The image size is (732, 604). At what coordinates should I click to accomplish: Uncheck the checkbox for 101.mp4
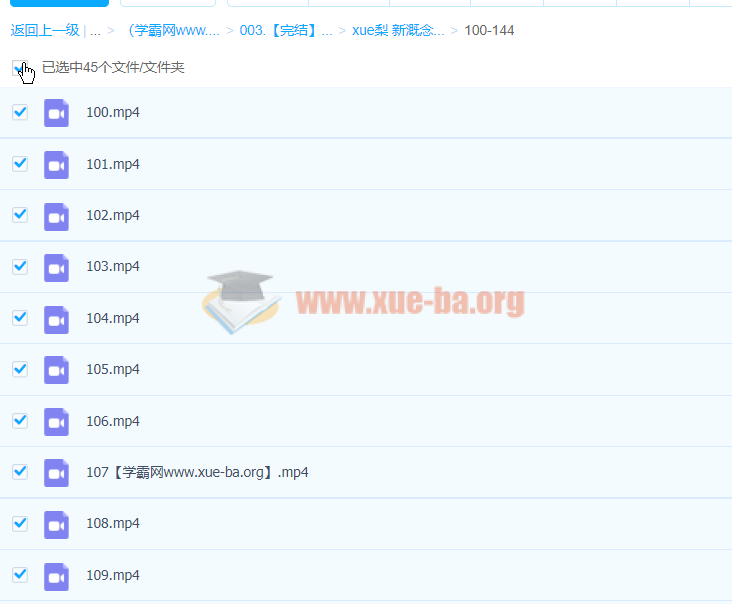pyautogui.click(x=20, y=163)
